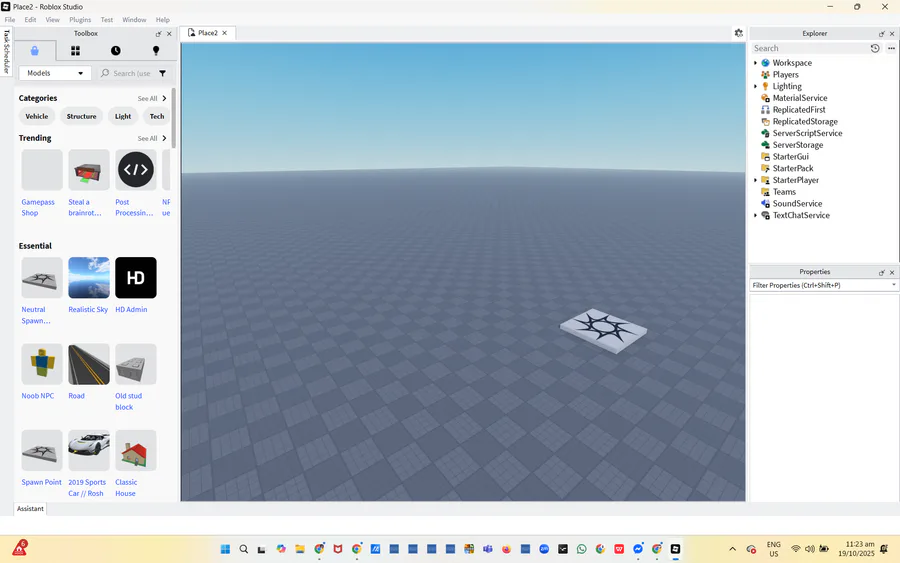Viewport: 900px width, 563px height.
Task: Close the Place2 document tab
Action: pyautogui.click(x=224, y=33)
